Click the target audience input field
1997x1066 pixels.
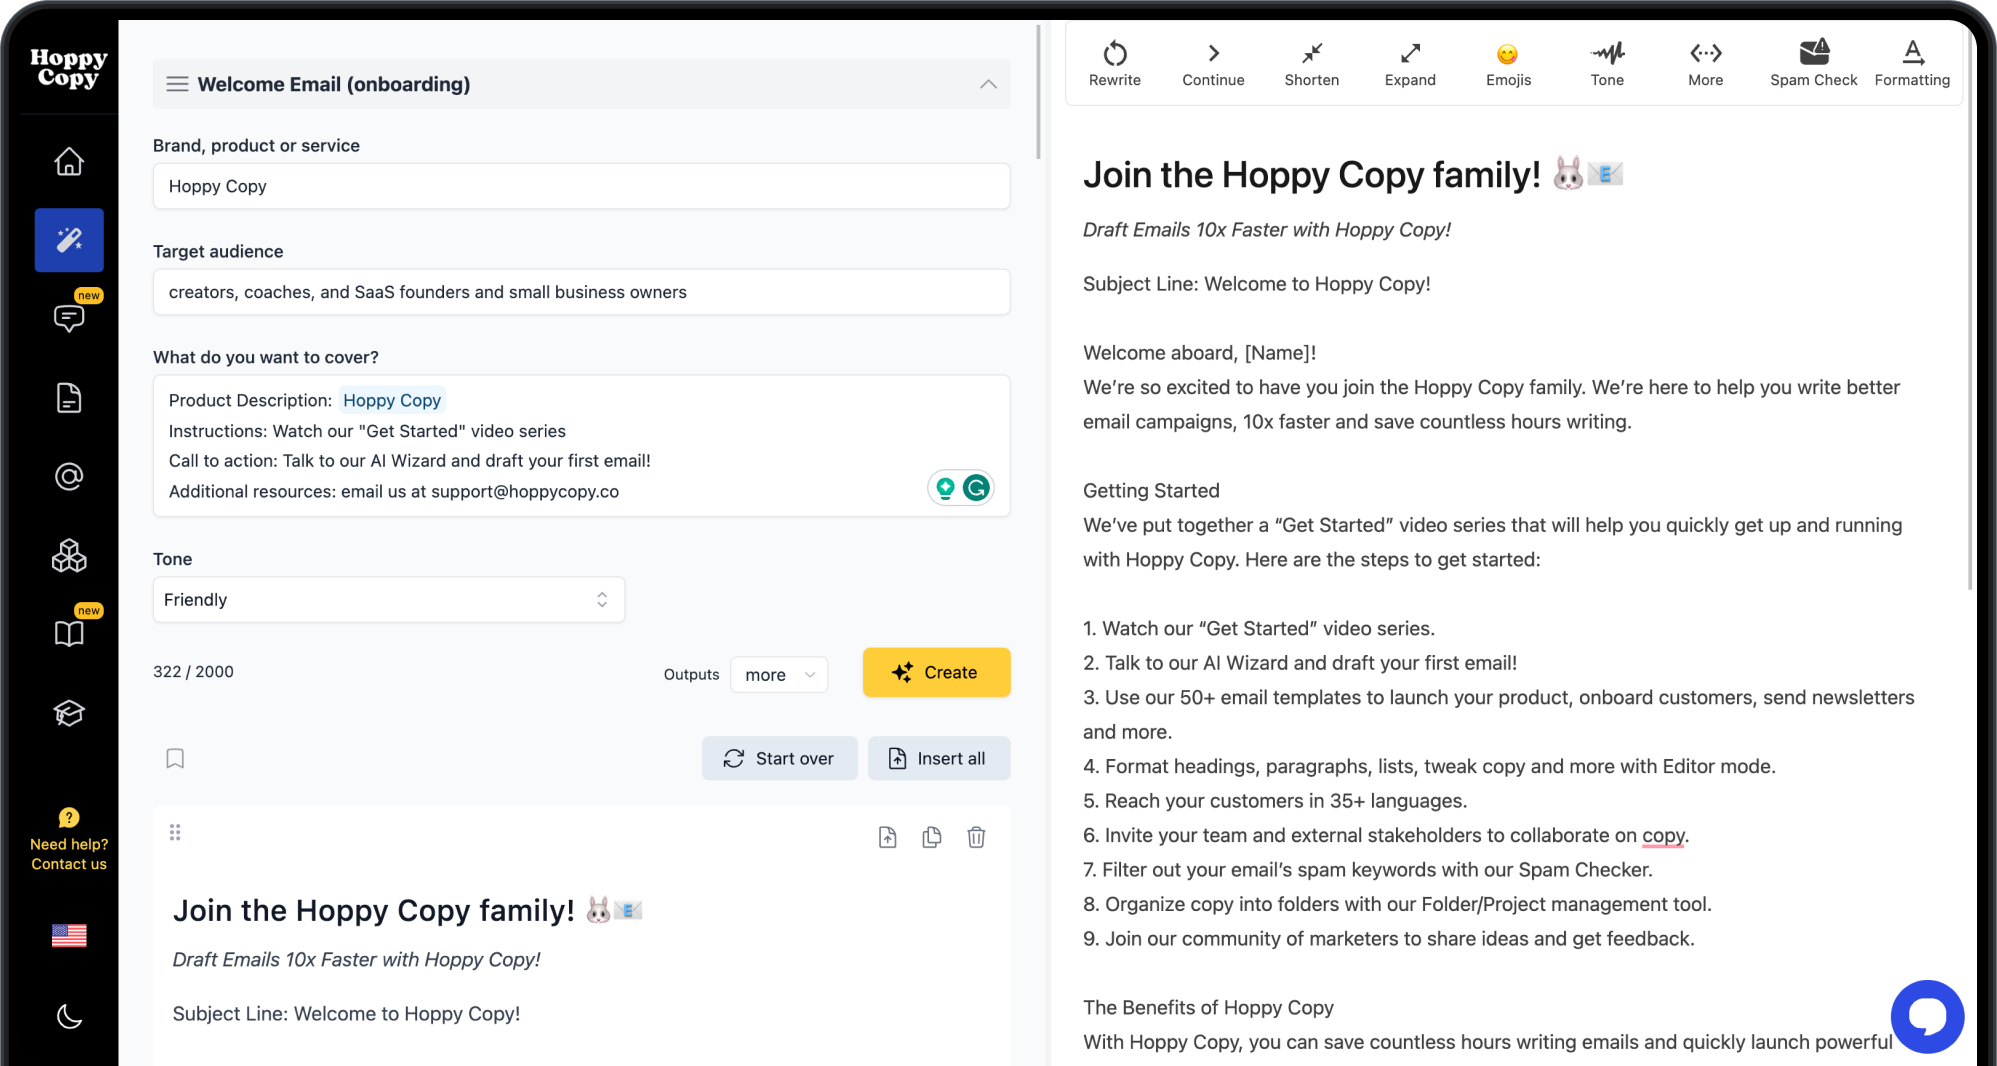(581, 292)
